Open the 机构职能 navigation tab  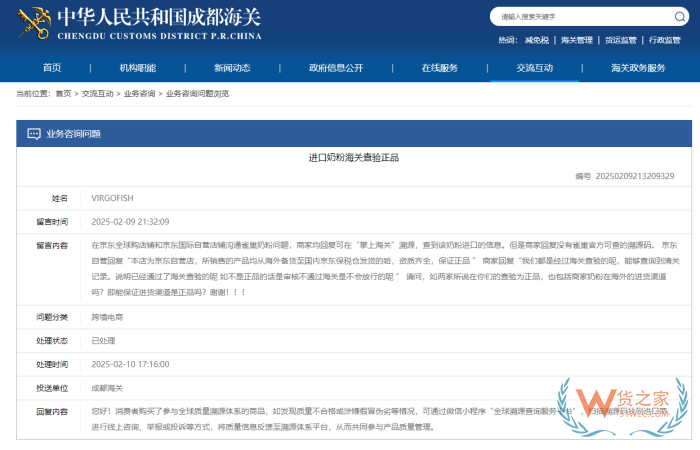138,68
